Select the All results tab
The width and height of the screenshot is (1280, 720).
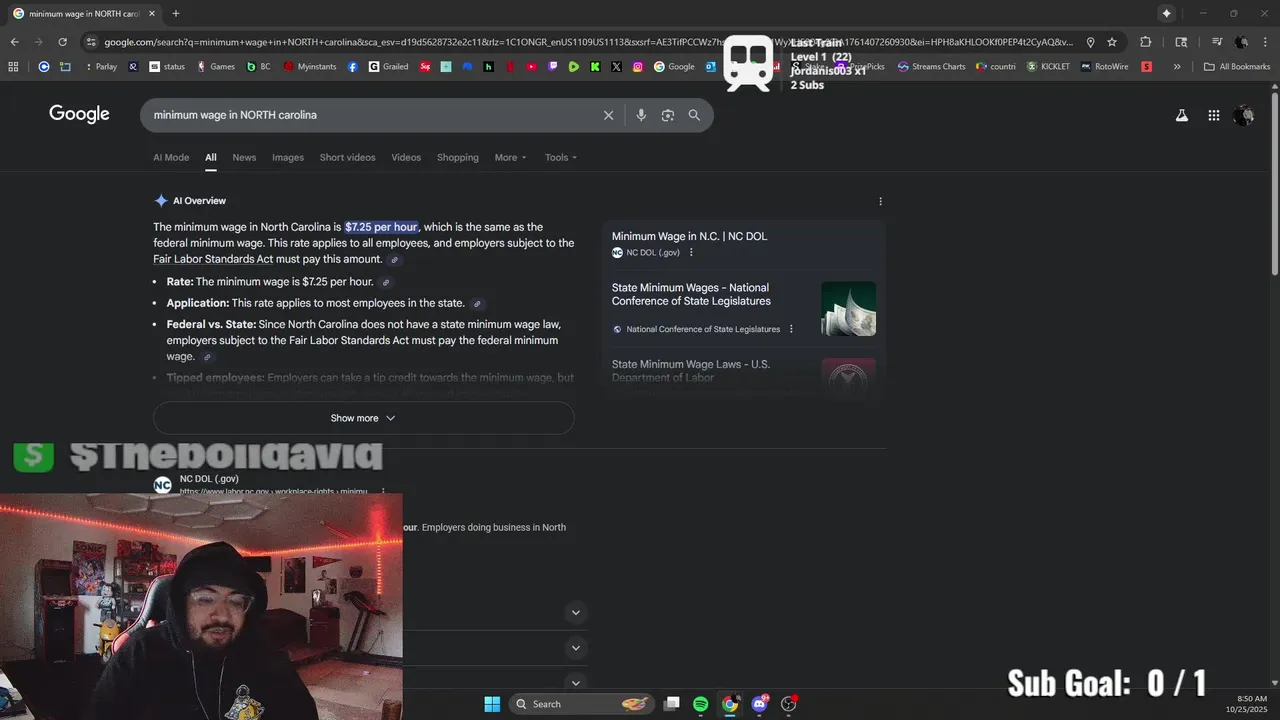211,158
